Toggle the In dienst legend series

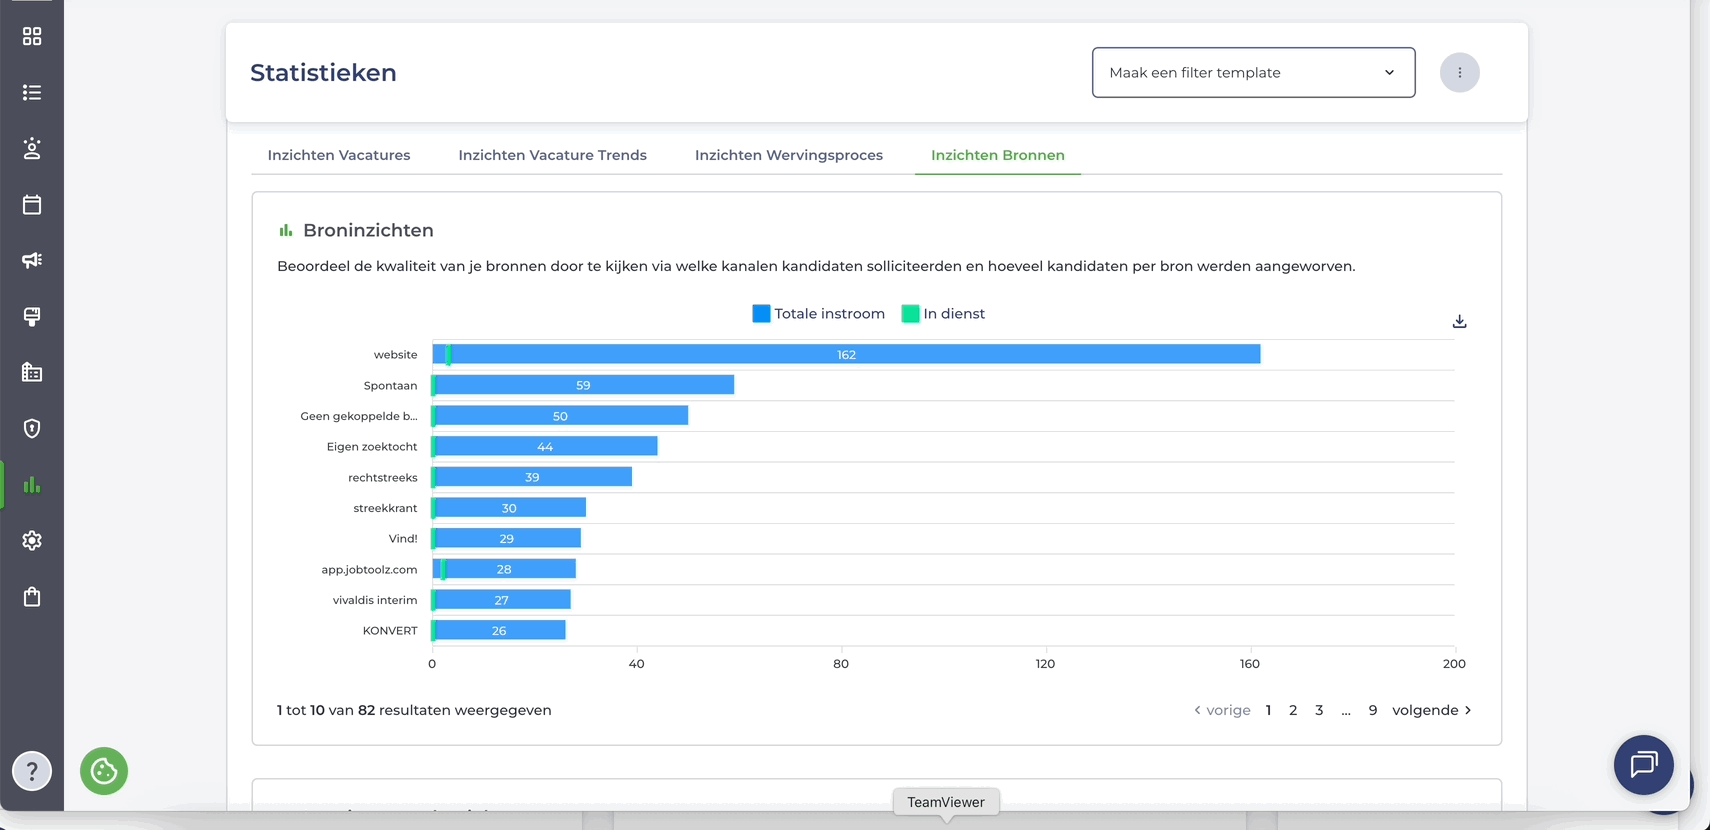943,314
